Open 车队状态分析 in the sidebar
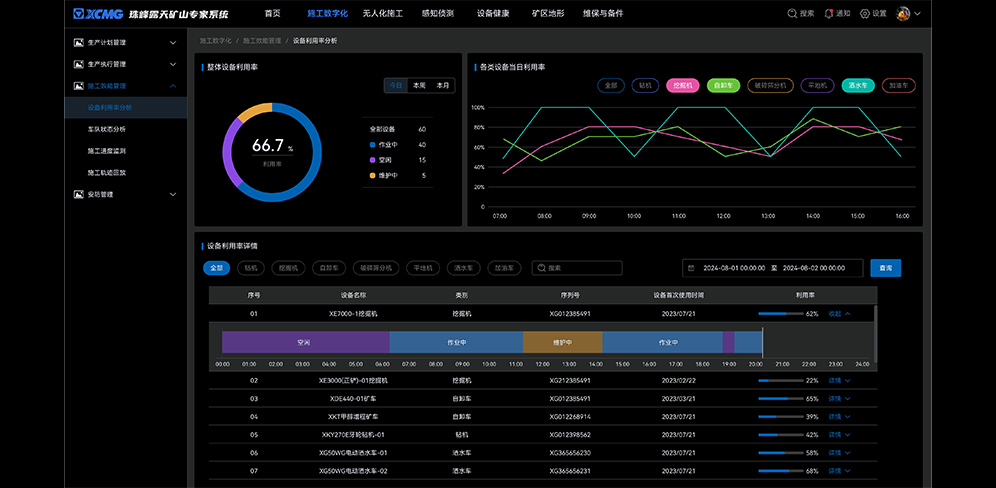This screenshot has height=488, width=996. [106, 129]
